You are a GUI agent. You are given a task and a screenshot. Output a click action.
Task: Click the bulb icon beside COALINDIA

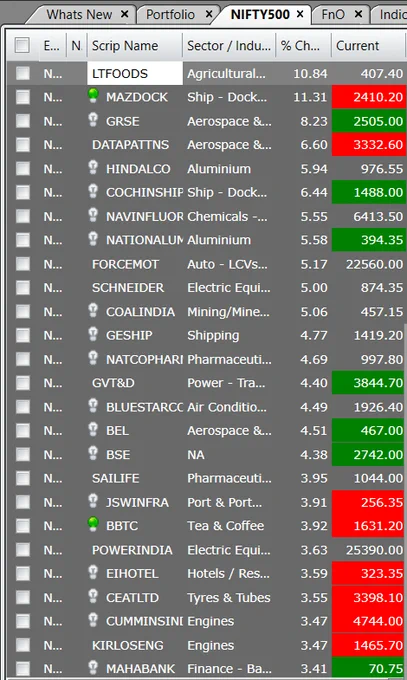(93, 310)
